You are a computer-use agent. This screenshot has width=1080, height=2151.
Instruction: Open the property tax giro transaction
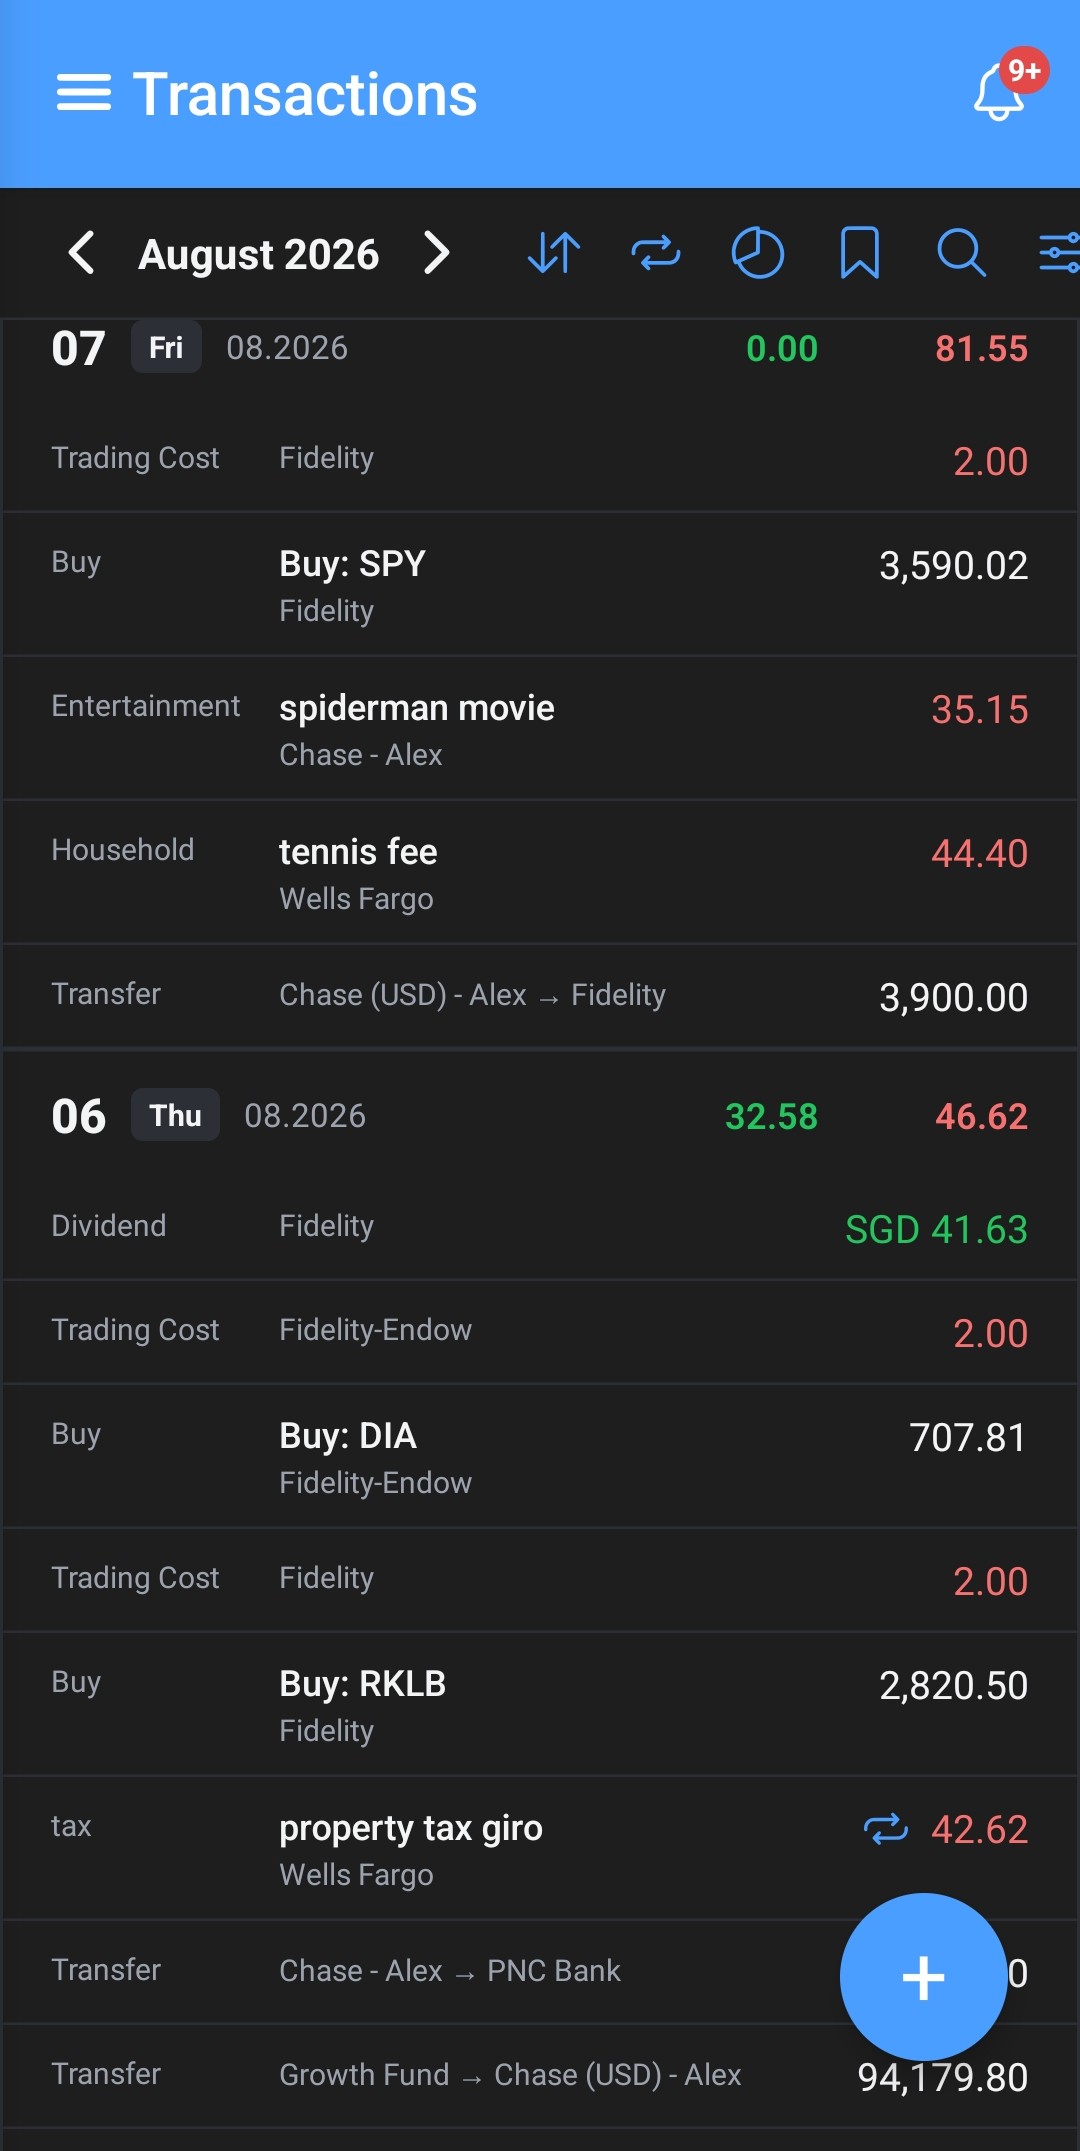tap(540, 1849)
